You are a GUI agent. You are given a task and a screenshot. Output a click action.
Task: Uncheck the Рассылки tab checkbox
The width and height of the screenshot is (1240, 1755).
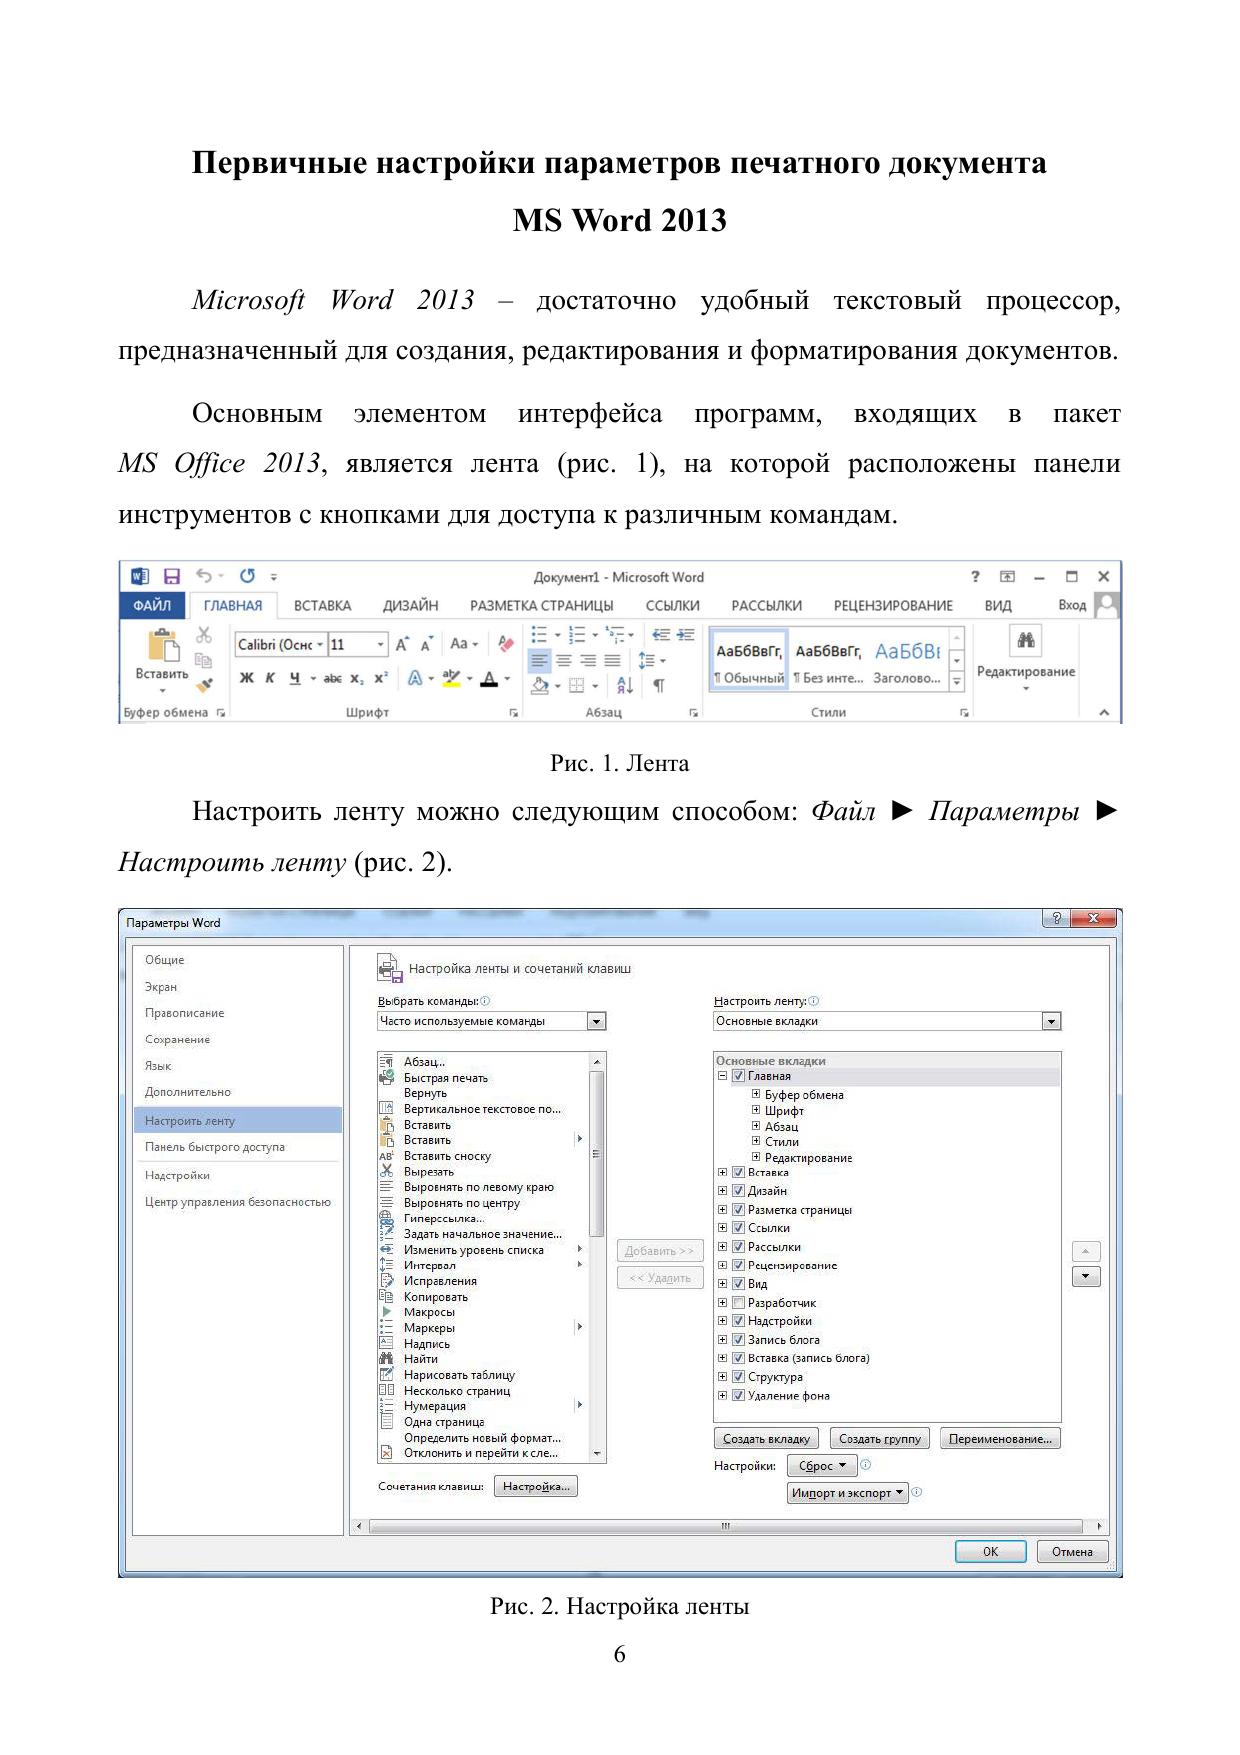pyautogui.click(x=738, y=1247)
